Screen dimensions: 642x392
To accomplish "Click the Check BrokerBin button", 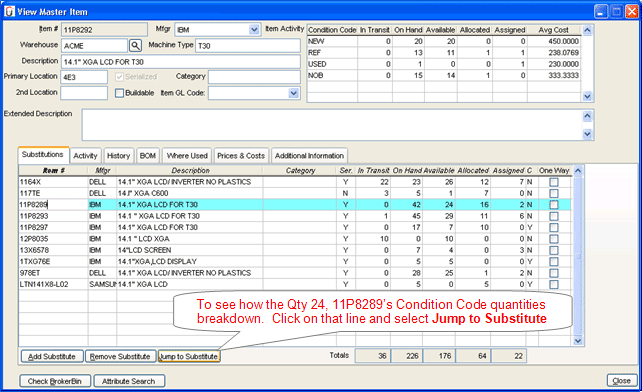I will coord(55,381).
